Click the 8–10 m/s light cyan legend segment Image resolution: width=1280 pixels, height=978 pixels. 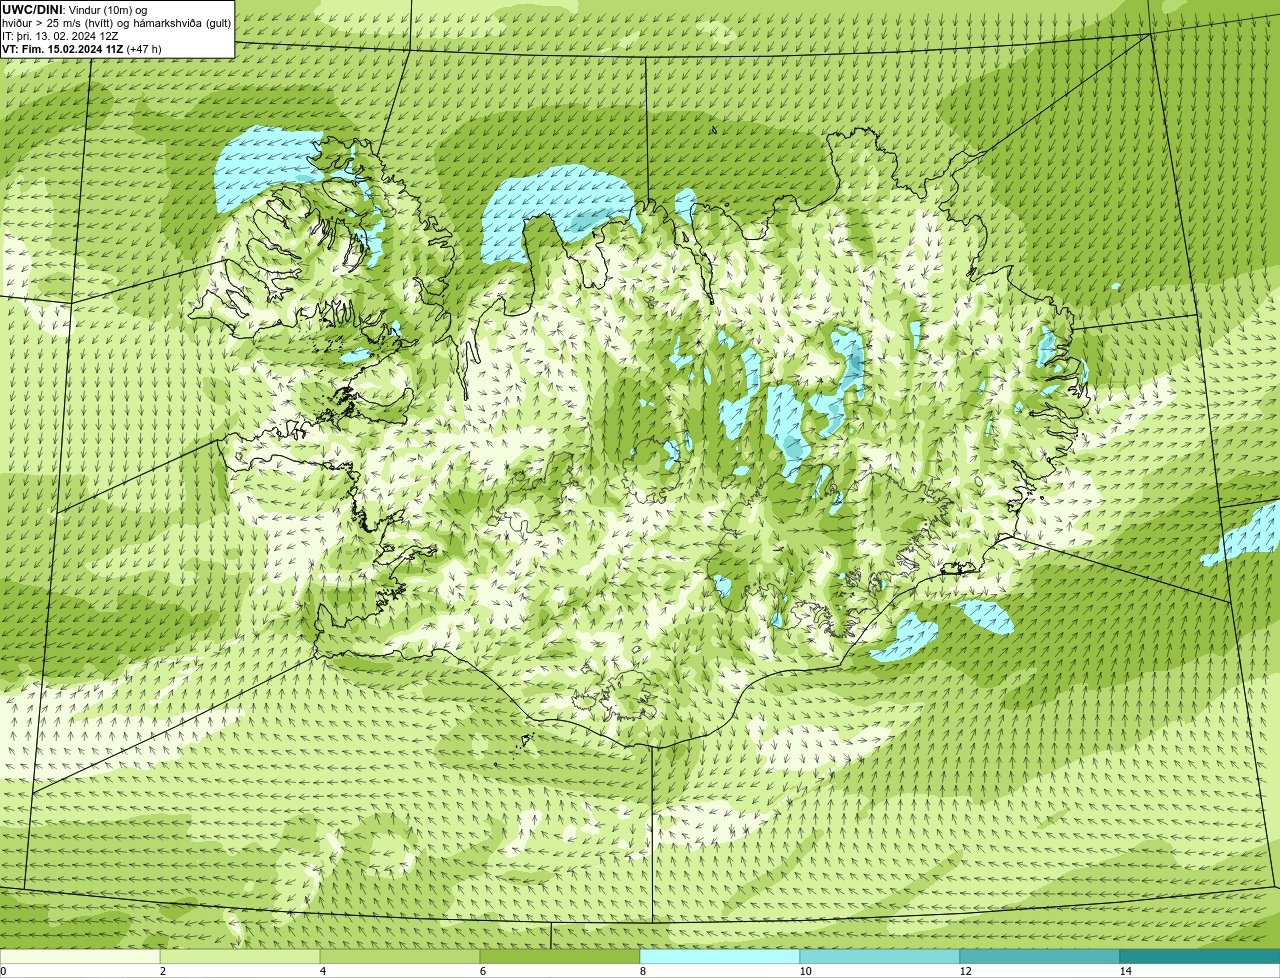click(x=720, y=956)
